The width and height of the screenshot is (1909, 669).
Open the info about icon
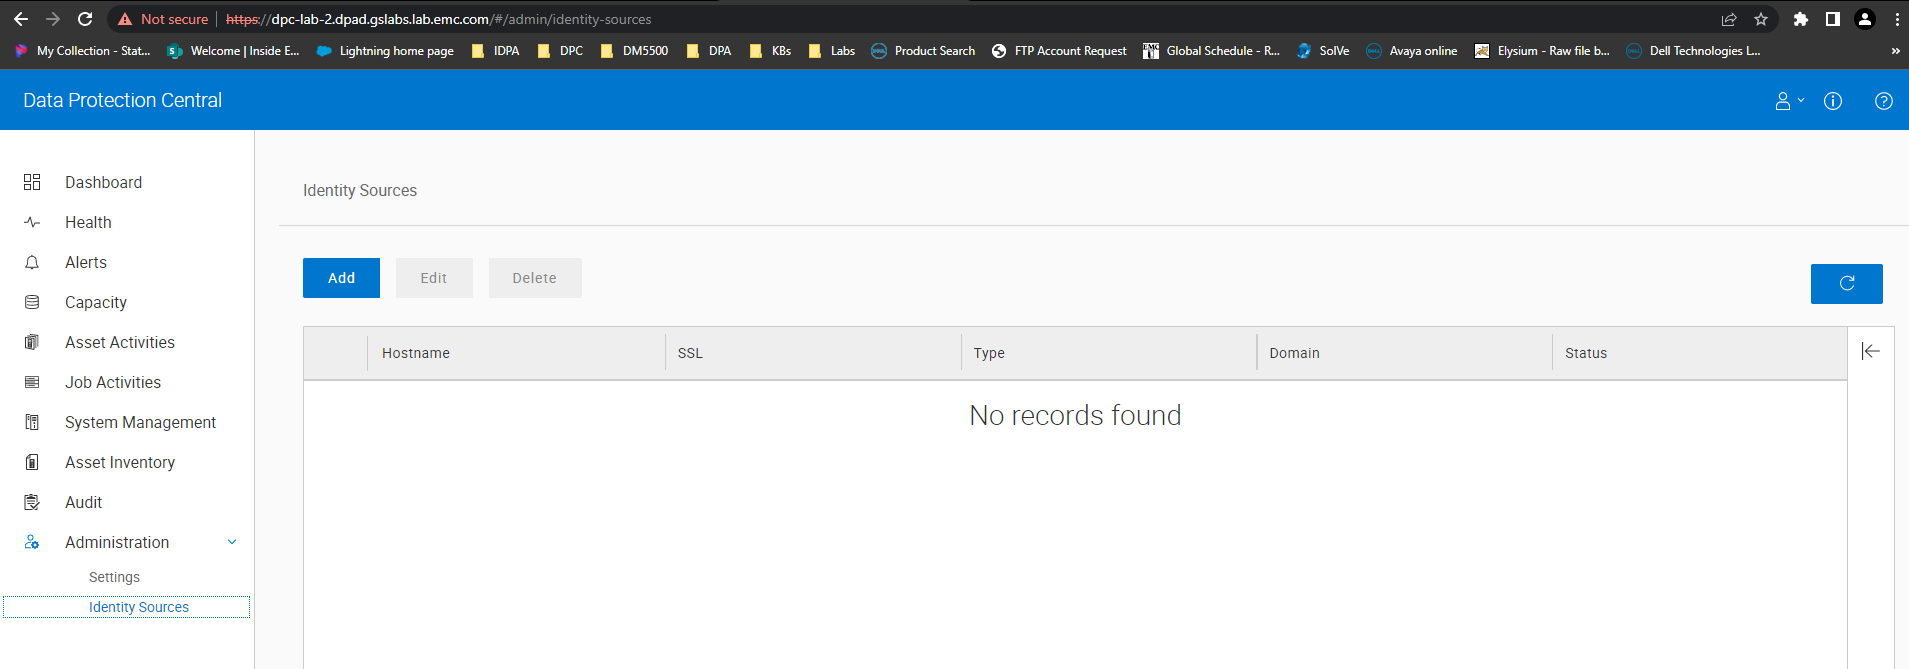(1833, 101)
